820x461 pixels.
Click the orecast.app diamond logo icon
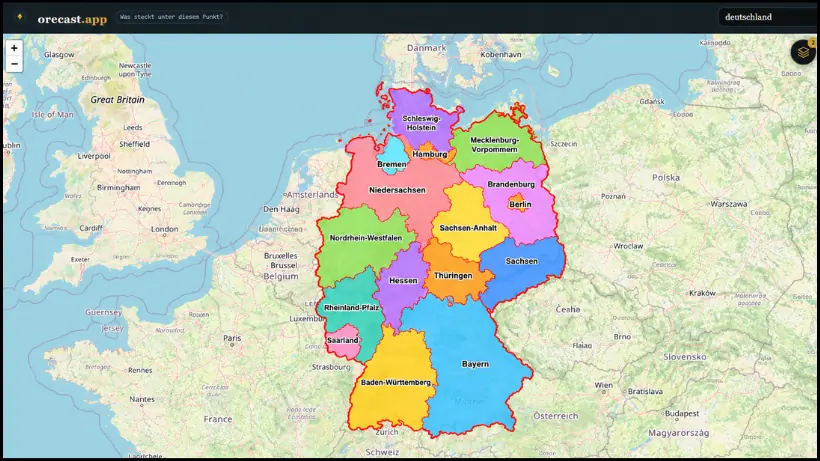pos(20,17)
